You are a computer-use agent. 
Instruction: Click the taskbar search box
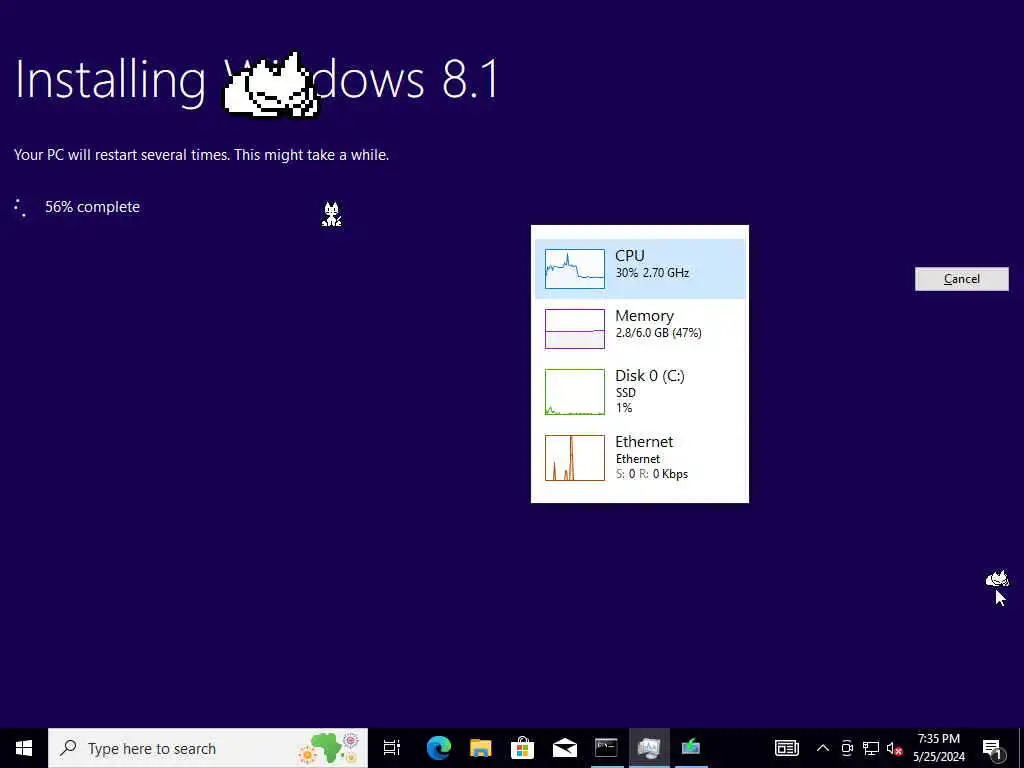click(208, 748)
